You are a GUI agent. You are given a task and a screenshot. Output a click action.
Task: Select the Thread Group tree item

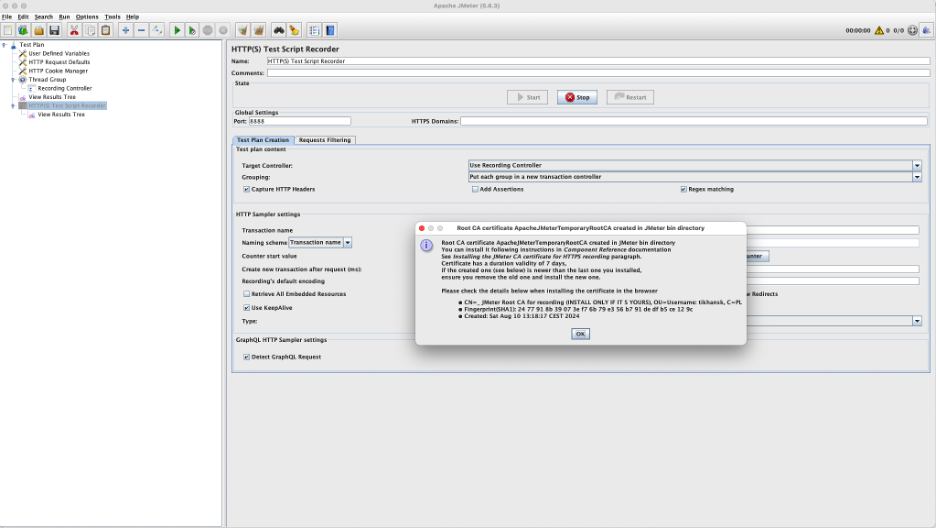47,79
